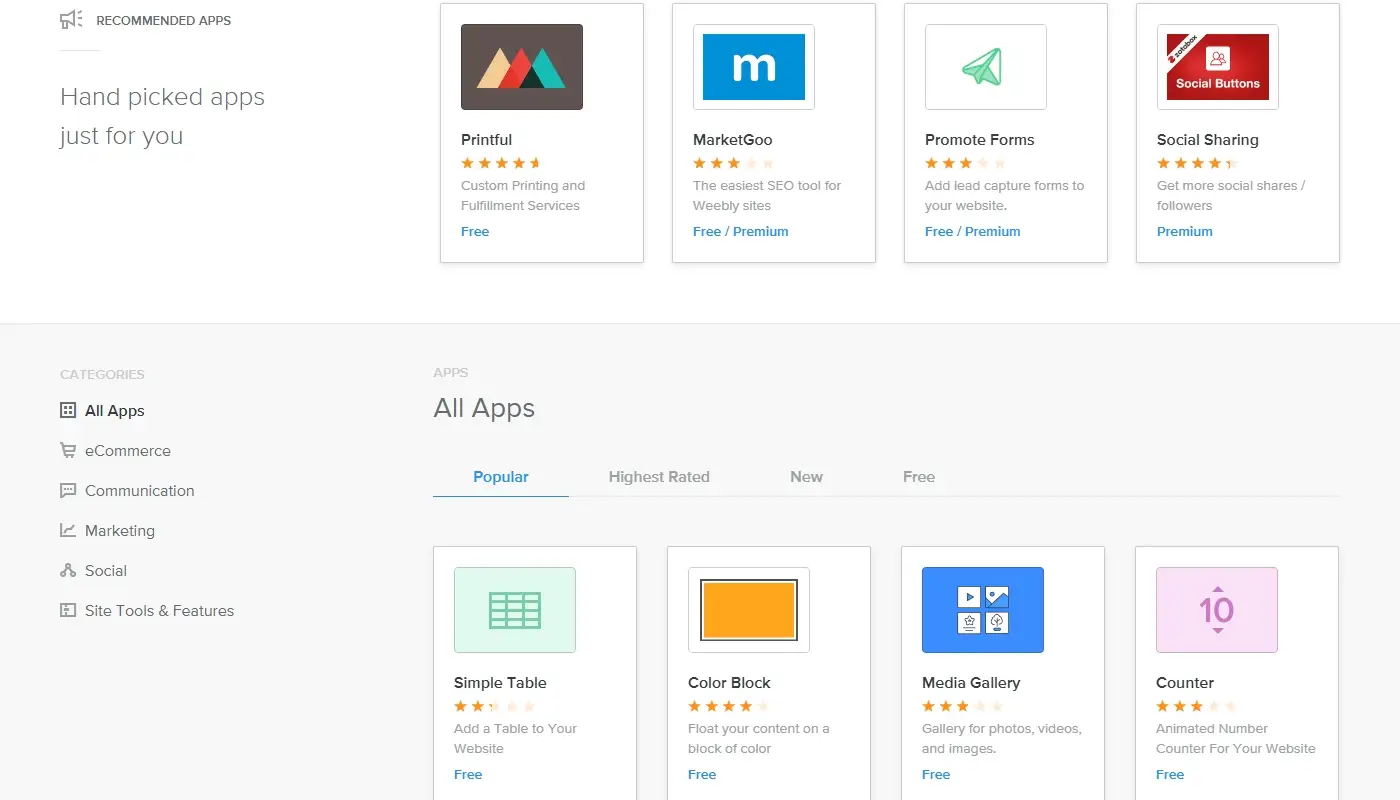Click the All Apps category link
This screenshot has width=1400, height=800.
pyautogui.click(x=114, y=411)
